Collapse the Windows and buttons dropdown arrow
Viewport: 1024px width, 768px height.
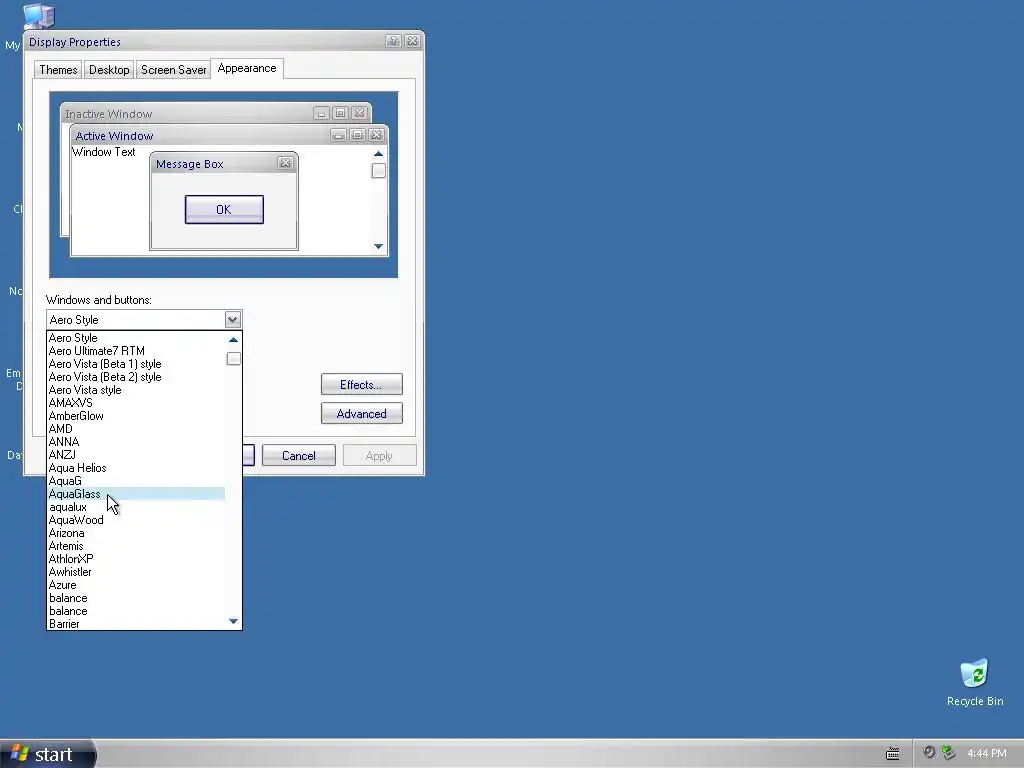click(x=232, y=319)
